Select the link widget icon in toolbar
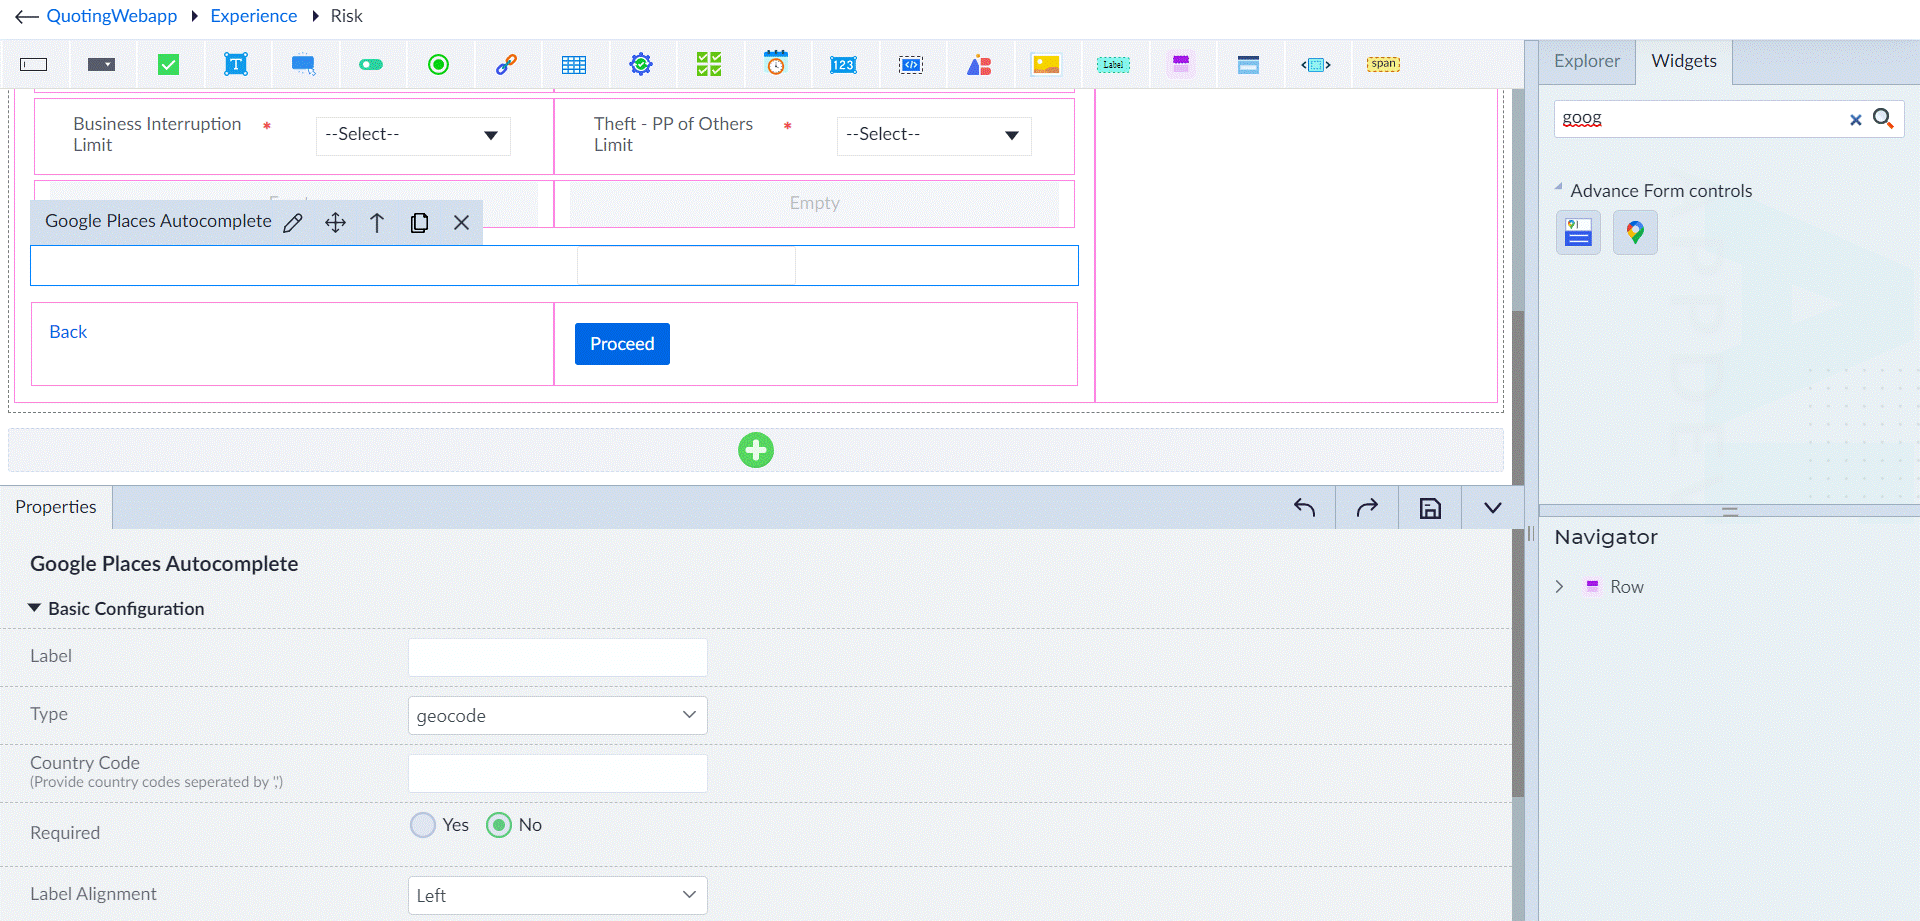1920x921 pixels. pos(507,65)
